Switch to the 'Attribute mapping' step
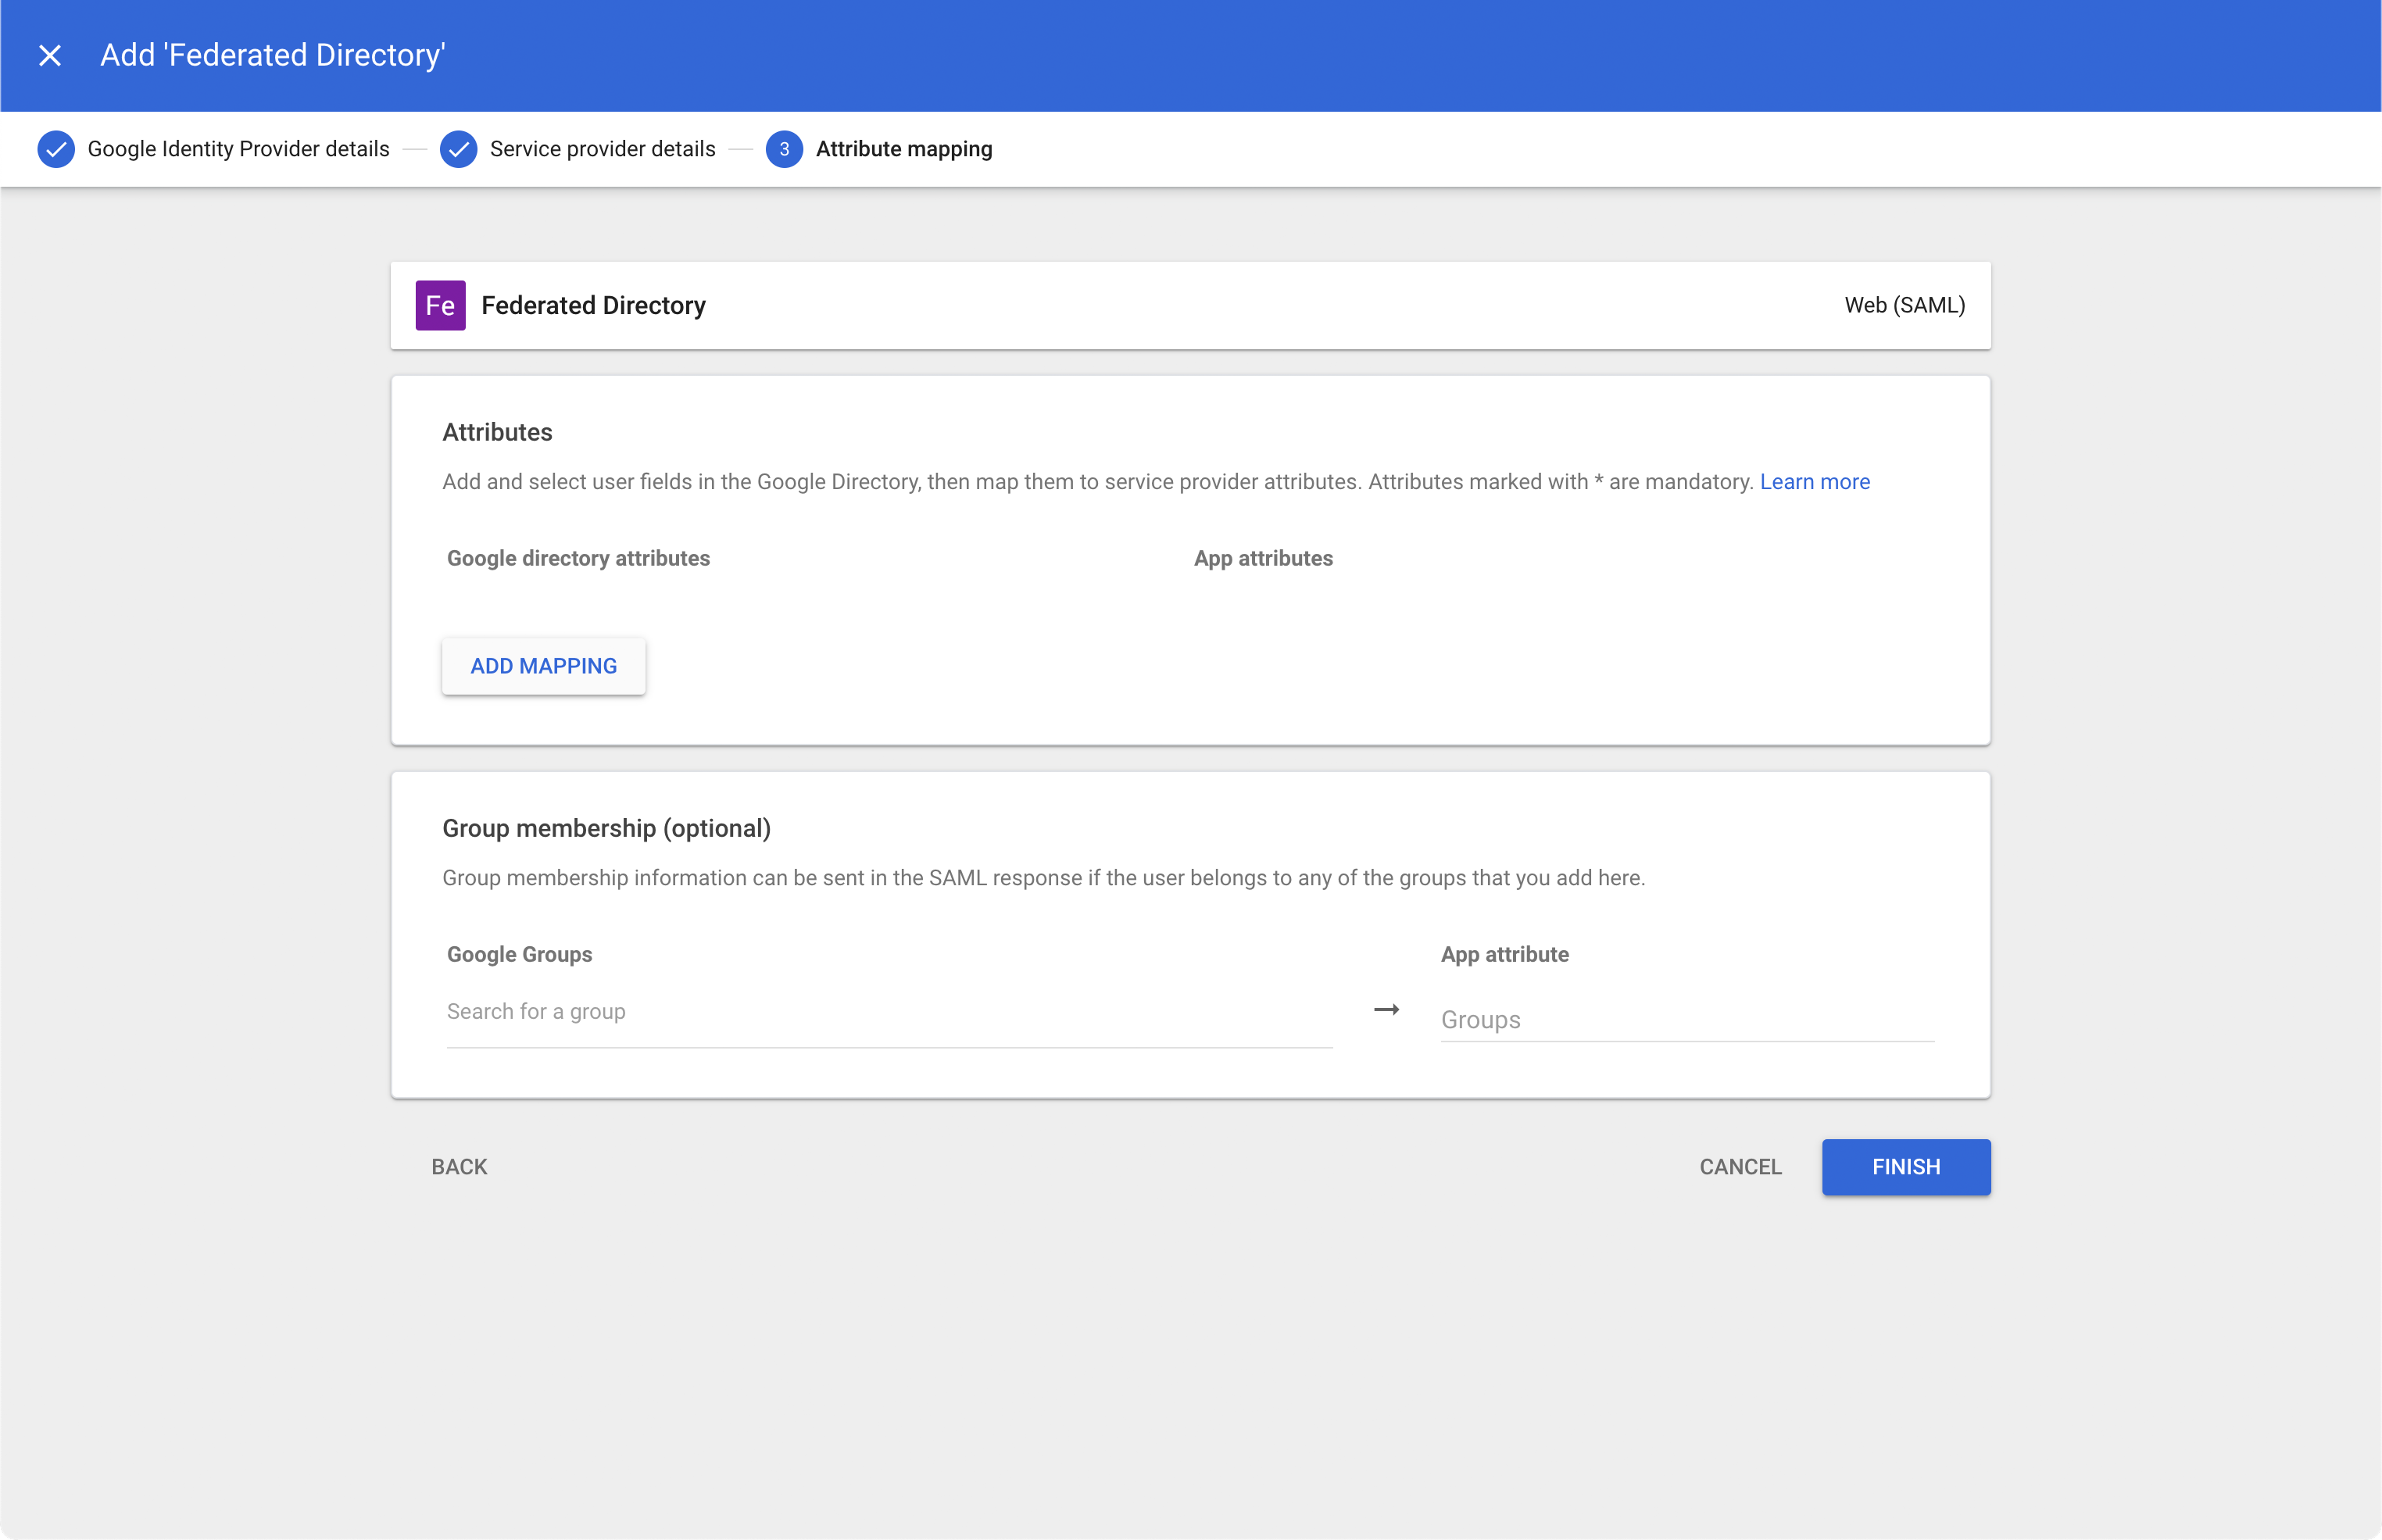 pos(903,148)
